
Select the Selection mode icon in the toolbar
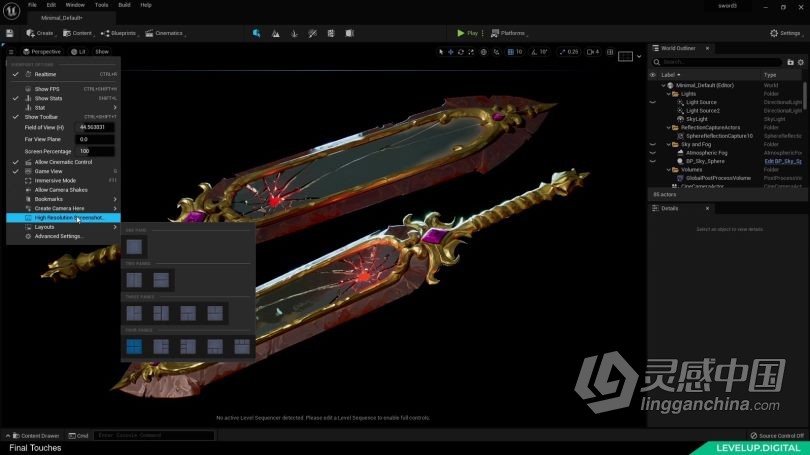pos(257,33)
